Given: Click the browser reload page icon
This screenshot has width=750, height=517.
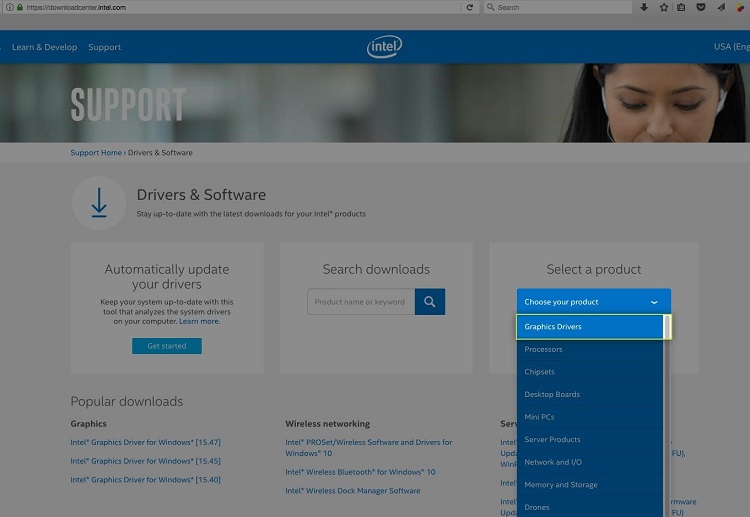Looking at the screenshot, I should point(470,7).
